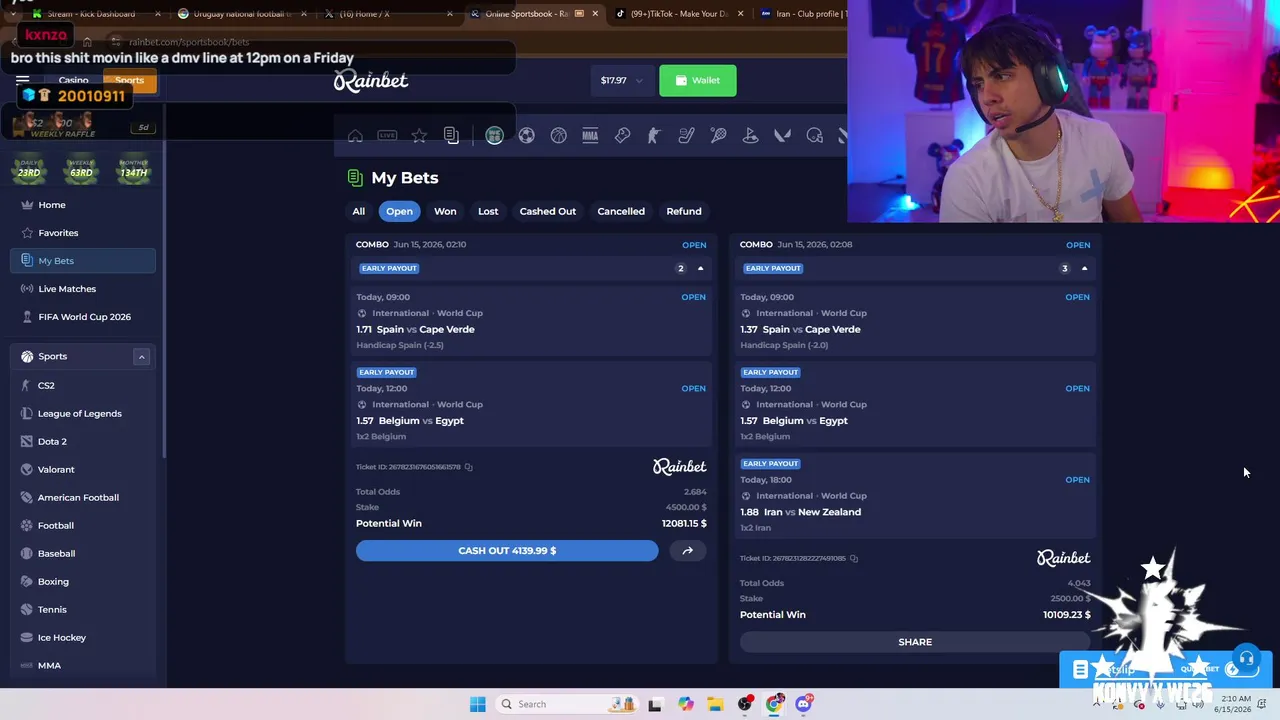The width and height of the screenshot is (1280, 720).
Task: Click the favorites star toolbar icon
Action: tap(419, 136)
